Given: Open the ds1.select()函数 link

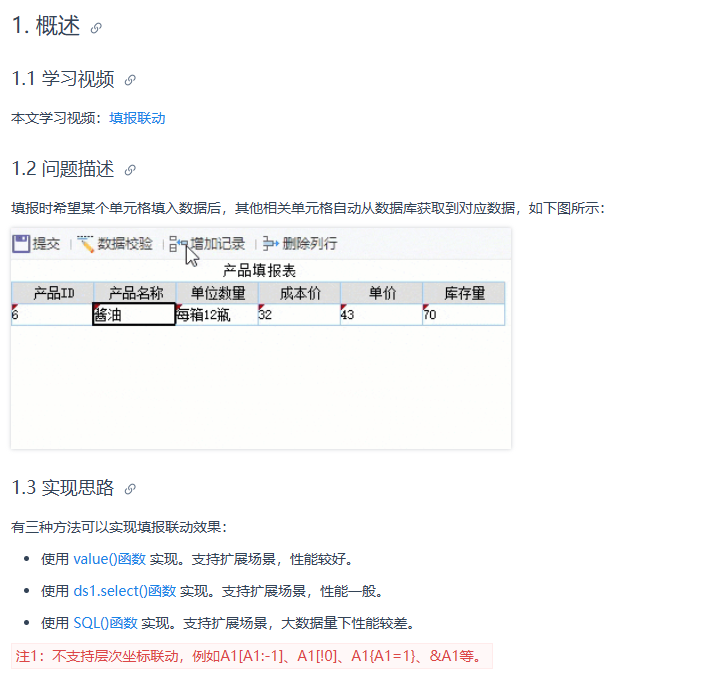Looking at the screenshot, I should click(x=125, y=591).
